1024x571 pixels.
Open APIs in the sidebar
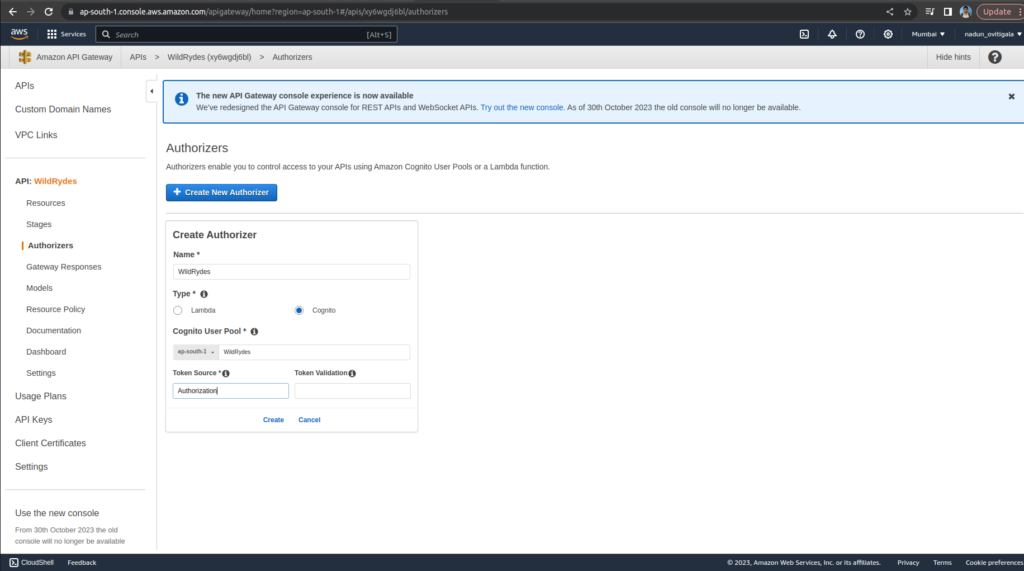click(x=25, y=86)
